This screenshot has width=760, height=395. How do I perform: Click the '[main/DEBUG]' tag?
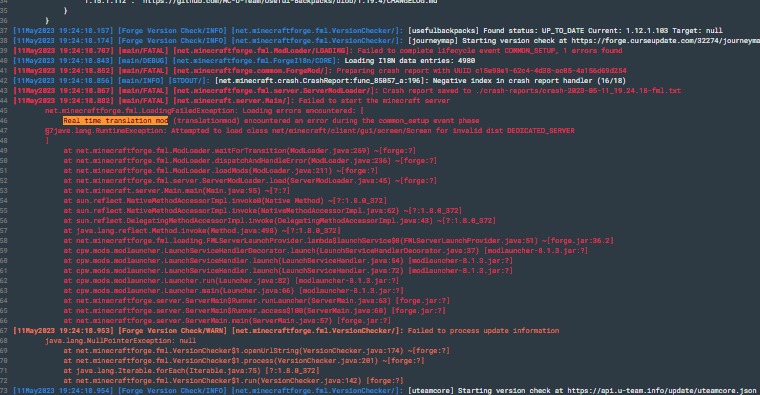143,61
